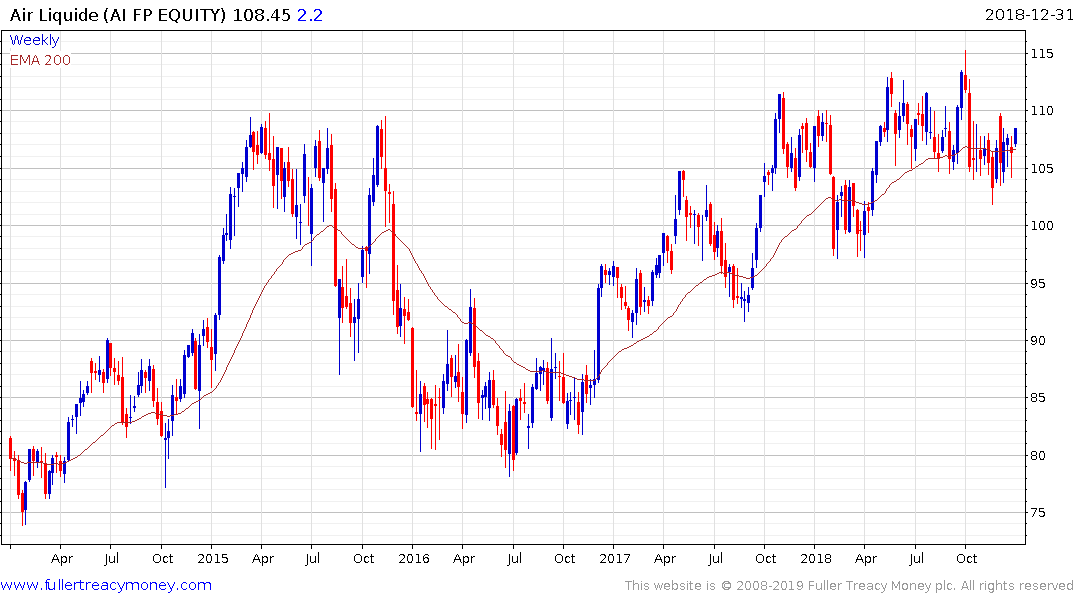The height and width of the screenshot is (600, 1075).
Task: Click the 110 price axis label
Action: [x=1042, y=110]
